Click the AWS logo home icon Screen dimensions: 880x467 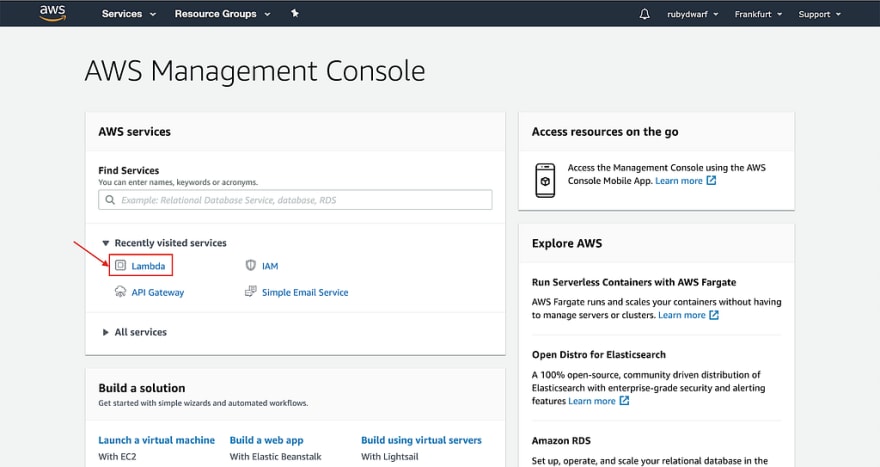(53, 13)
